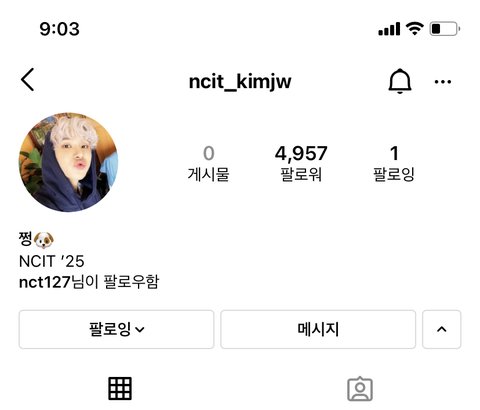Tap the 9:03 clock in status bar
The image size is (480, 410).
[60, 29]
